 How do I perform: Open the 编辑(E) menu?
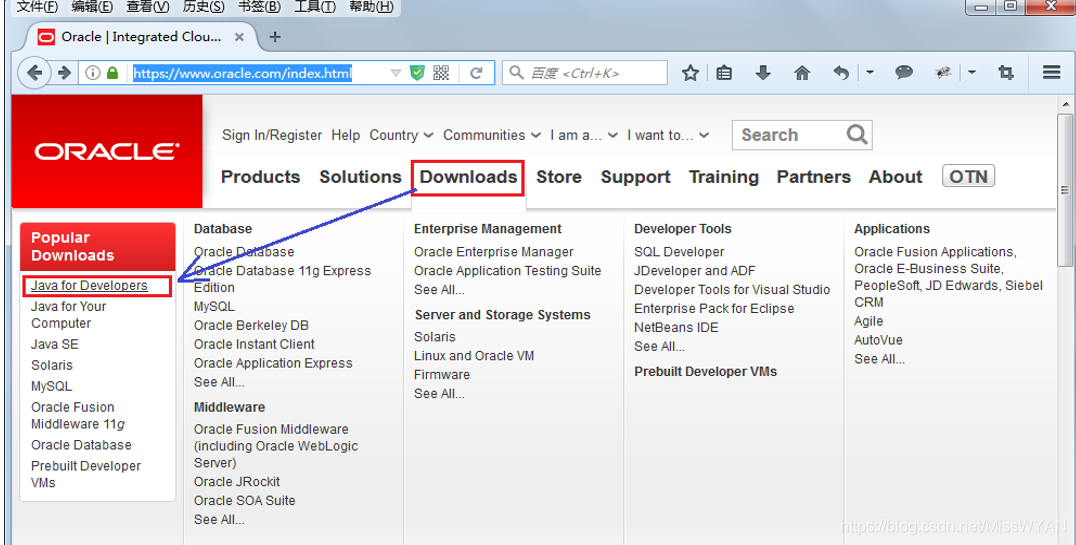(x=92, y=7)
